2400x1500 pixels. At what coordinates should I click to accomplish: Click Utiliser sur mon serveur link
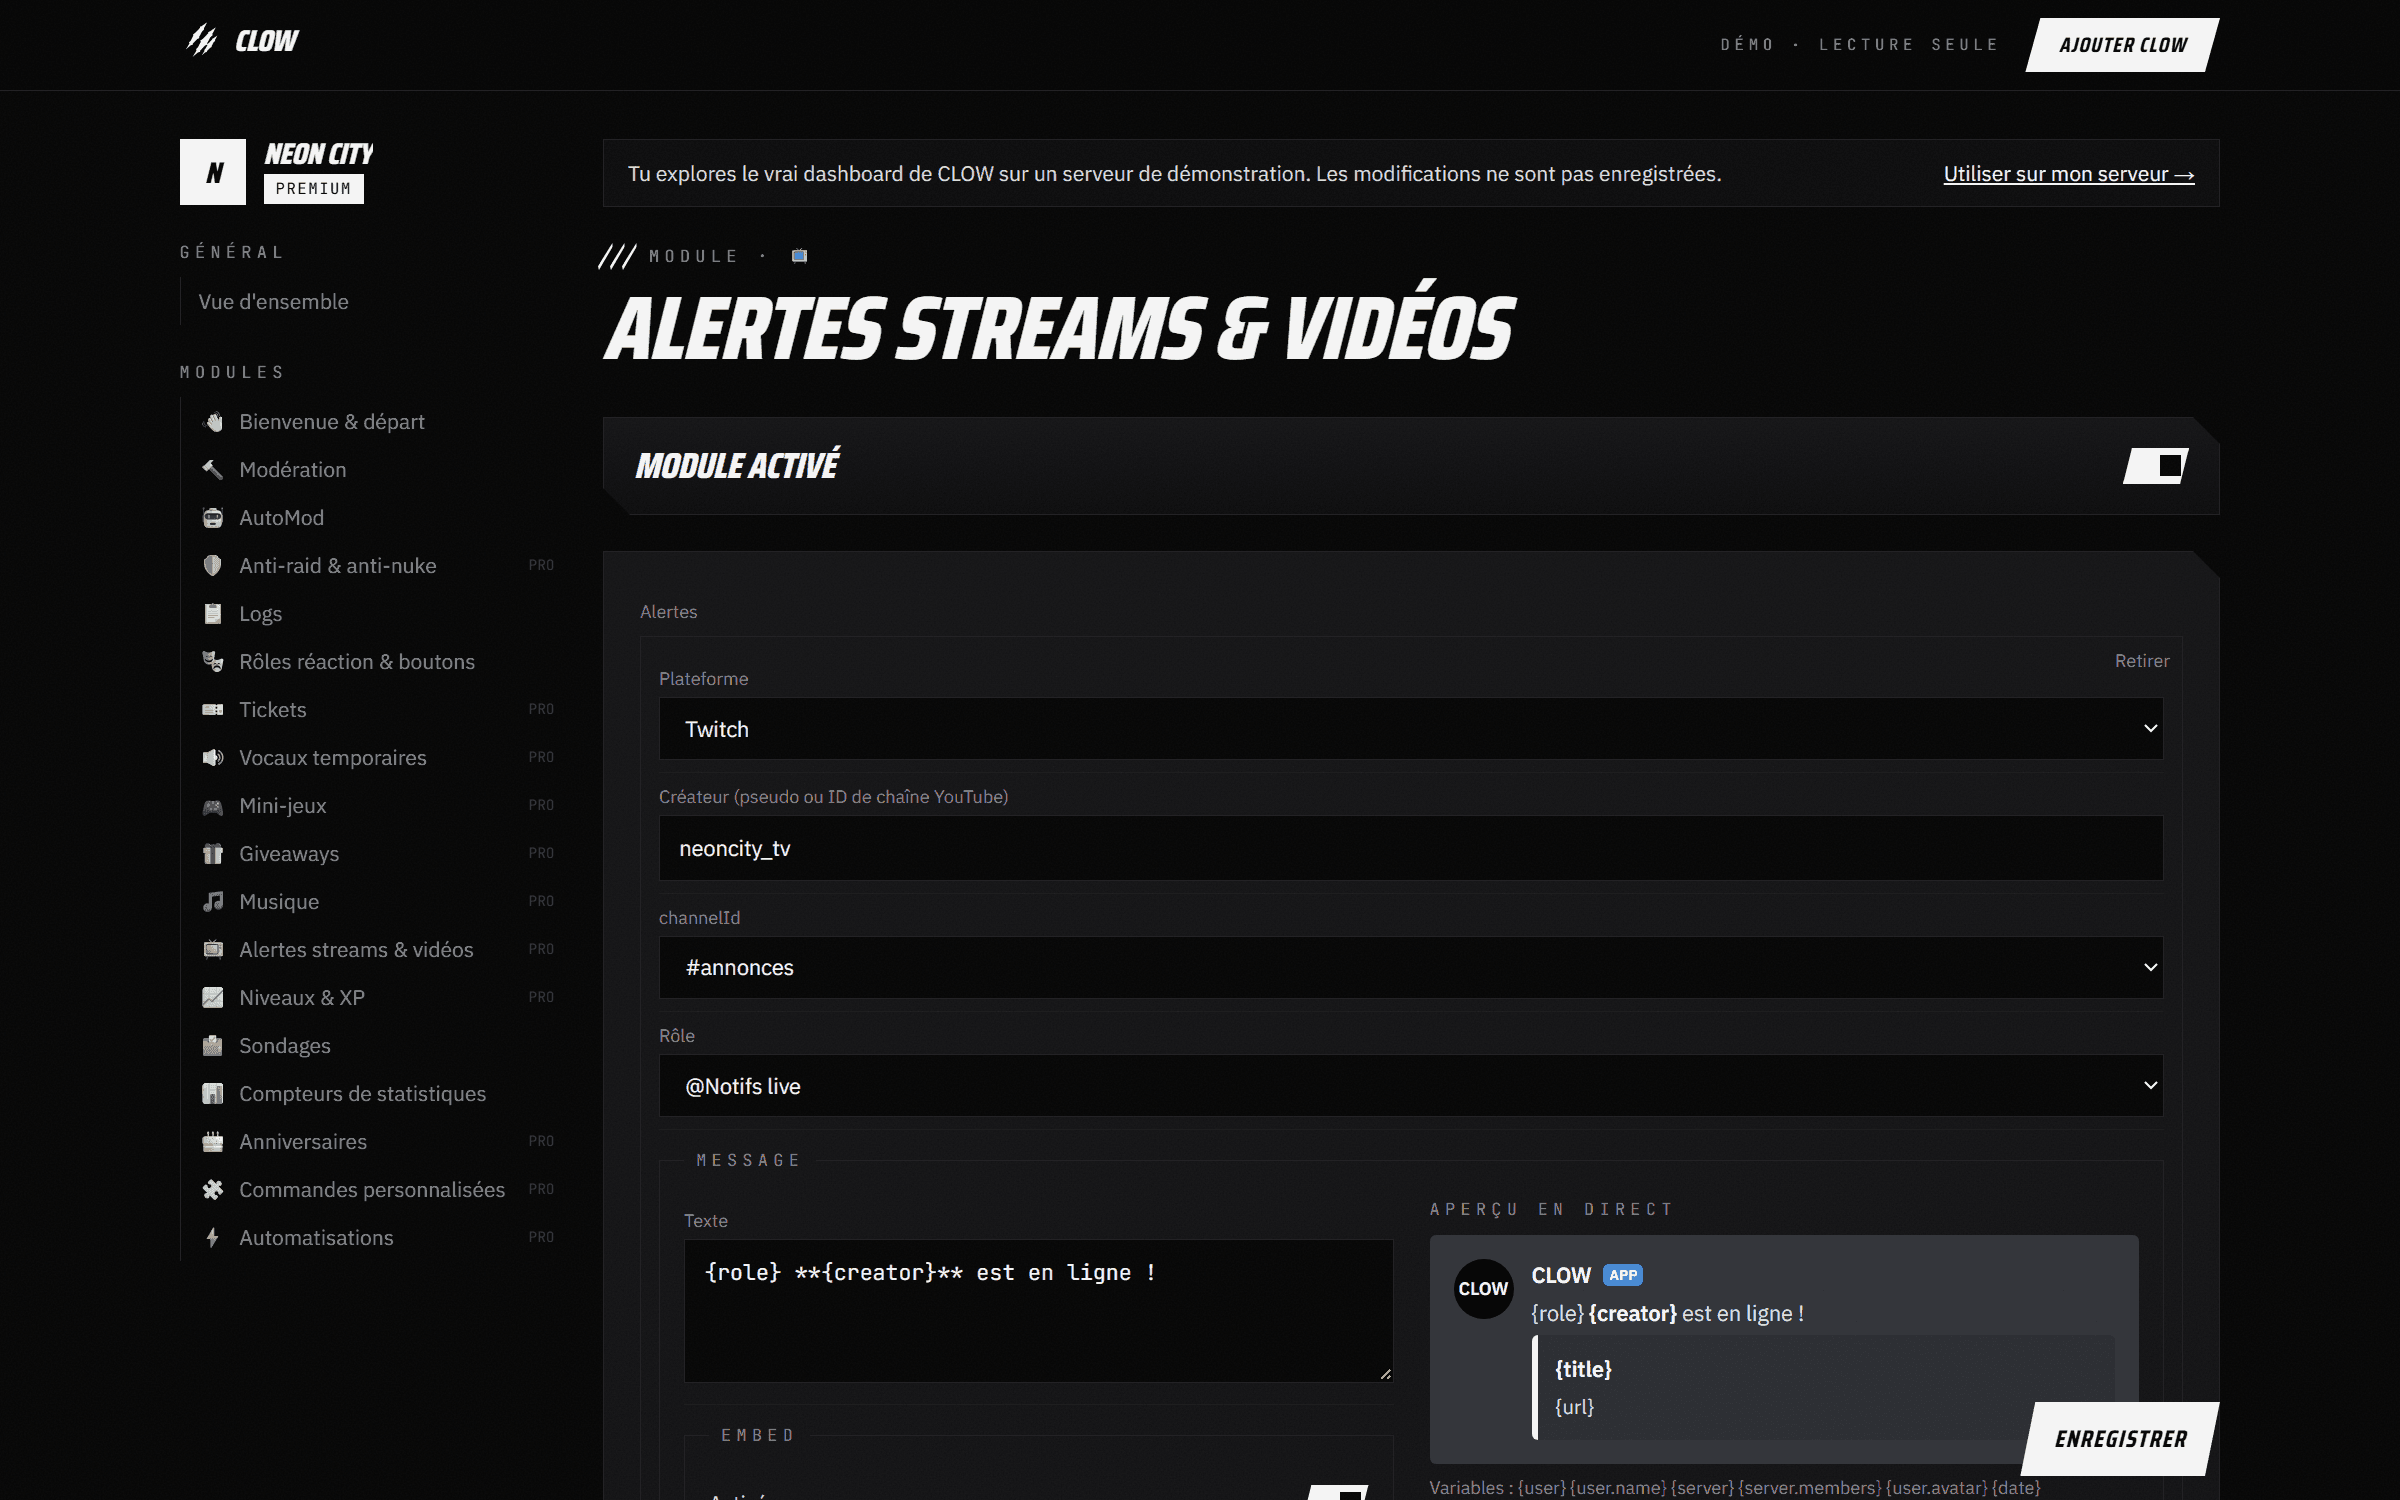(x=2068, y=174)
